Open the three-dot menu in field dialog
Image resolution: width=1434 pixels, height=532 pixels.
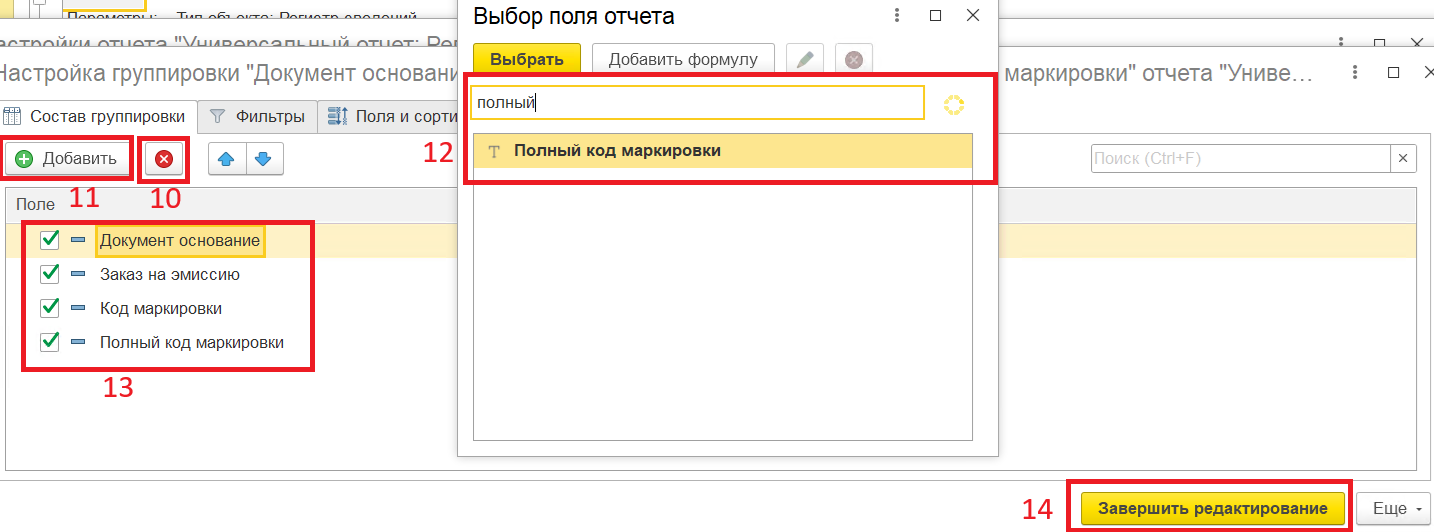tap(897, 16)
